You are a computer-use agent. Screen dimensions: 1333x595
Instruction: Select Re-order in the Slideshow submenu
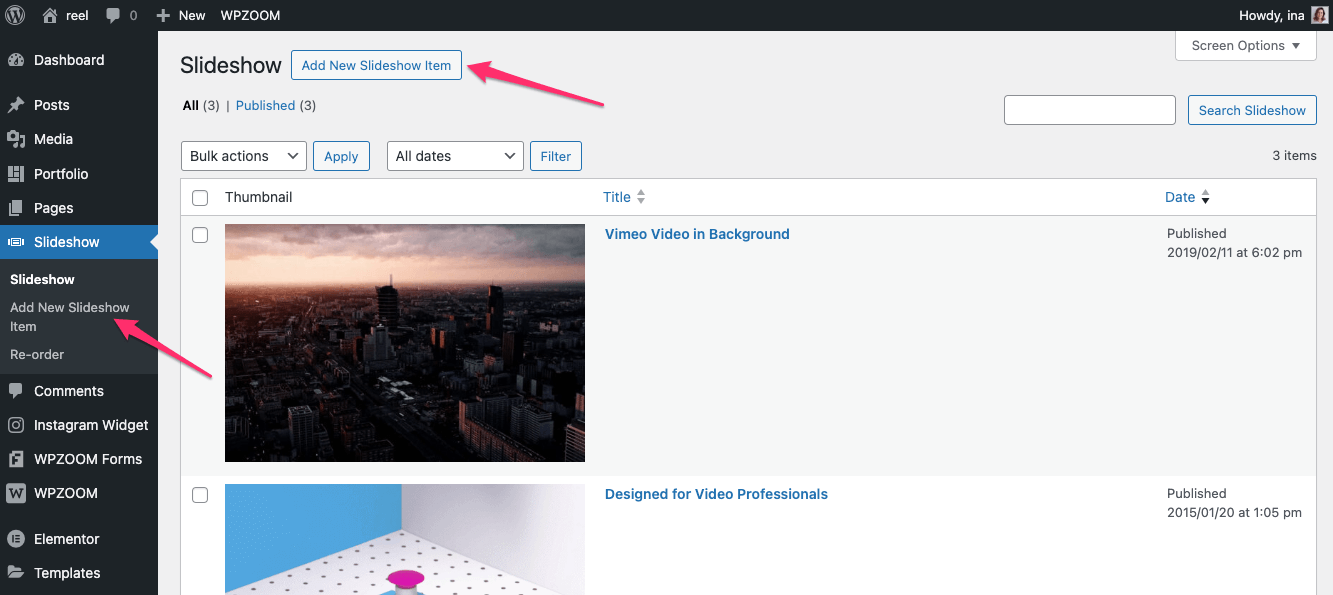[x=37, y=354]
